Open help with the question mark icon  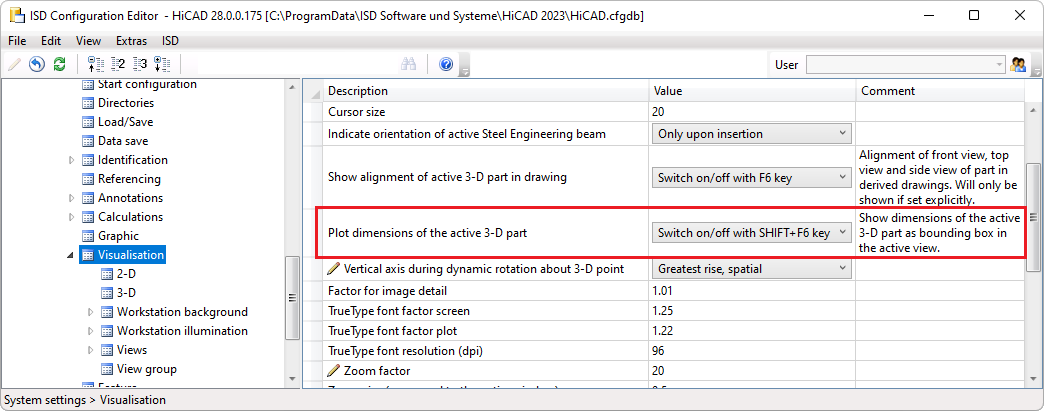(446, 64)
